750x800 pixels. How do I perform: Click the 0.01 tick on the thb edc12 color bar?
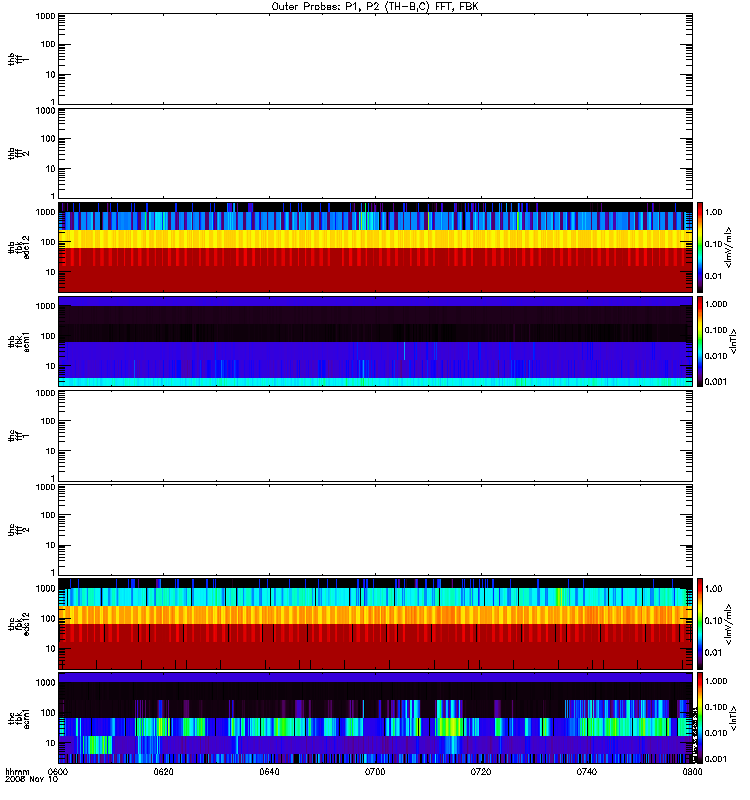point(713,276)
